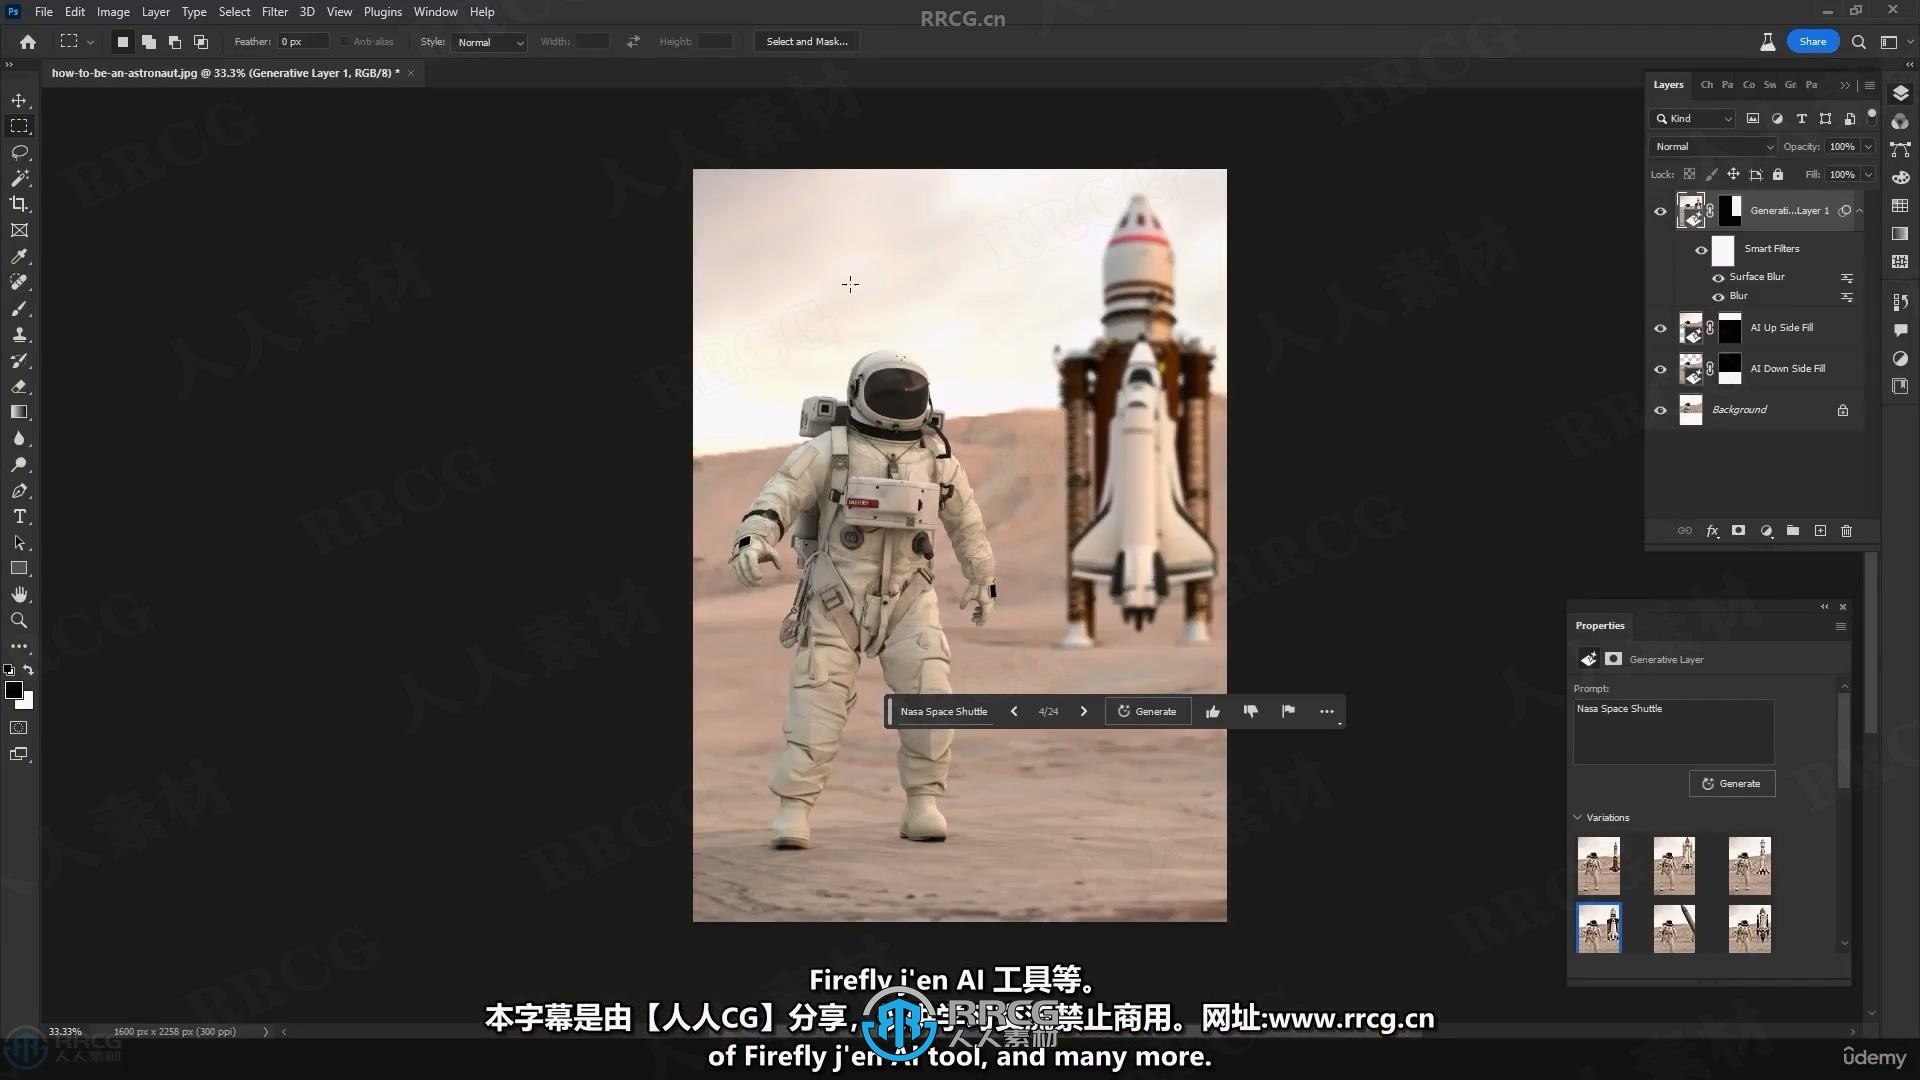Add layer mask from Layers panel footer
Image resolution: width=1920 pixels, height=1080 pixels.
point(1738,531)
